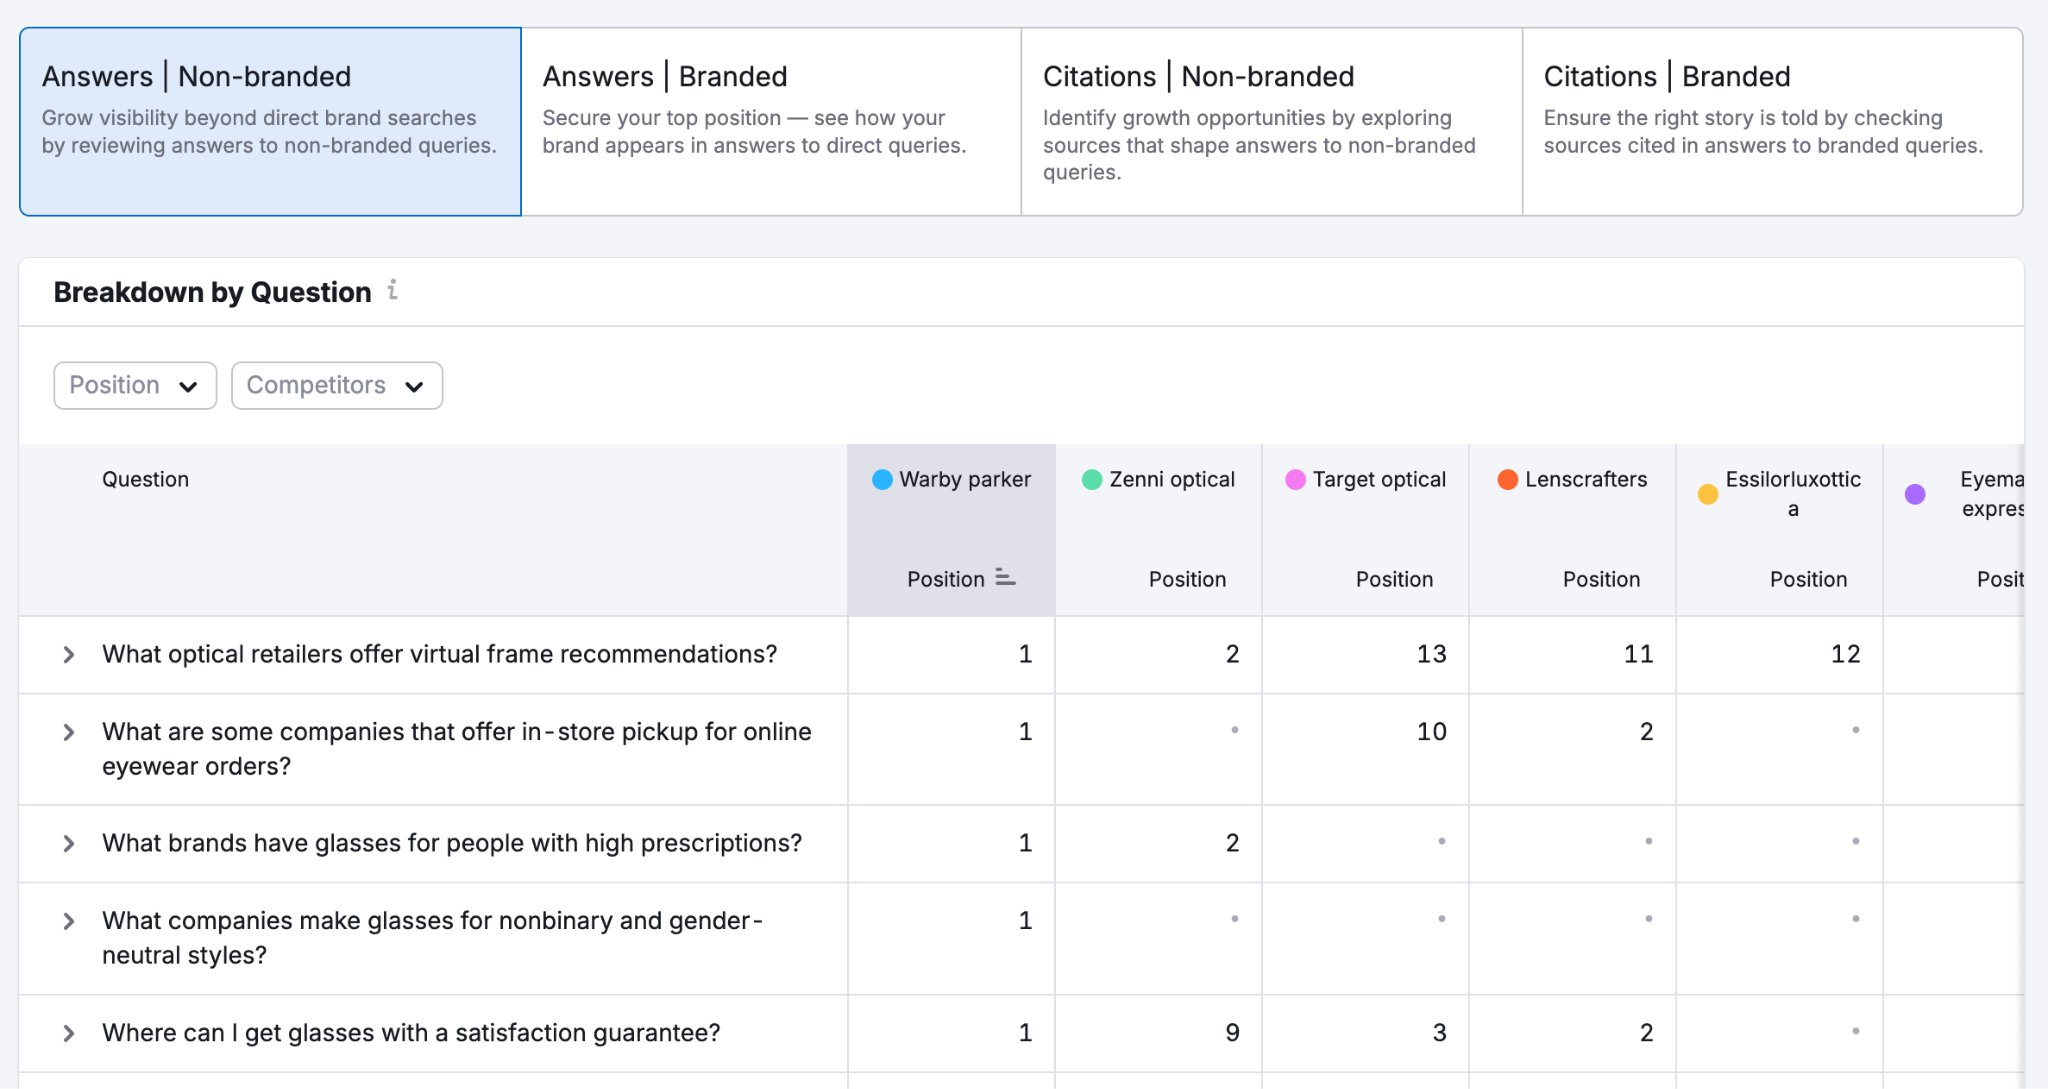Expand the virtual frame recommendations question row
2048x1089 pixels.
(x=67, y=654)
